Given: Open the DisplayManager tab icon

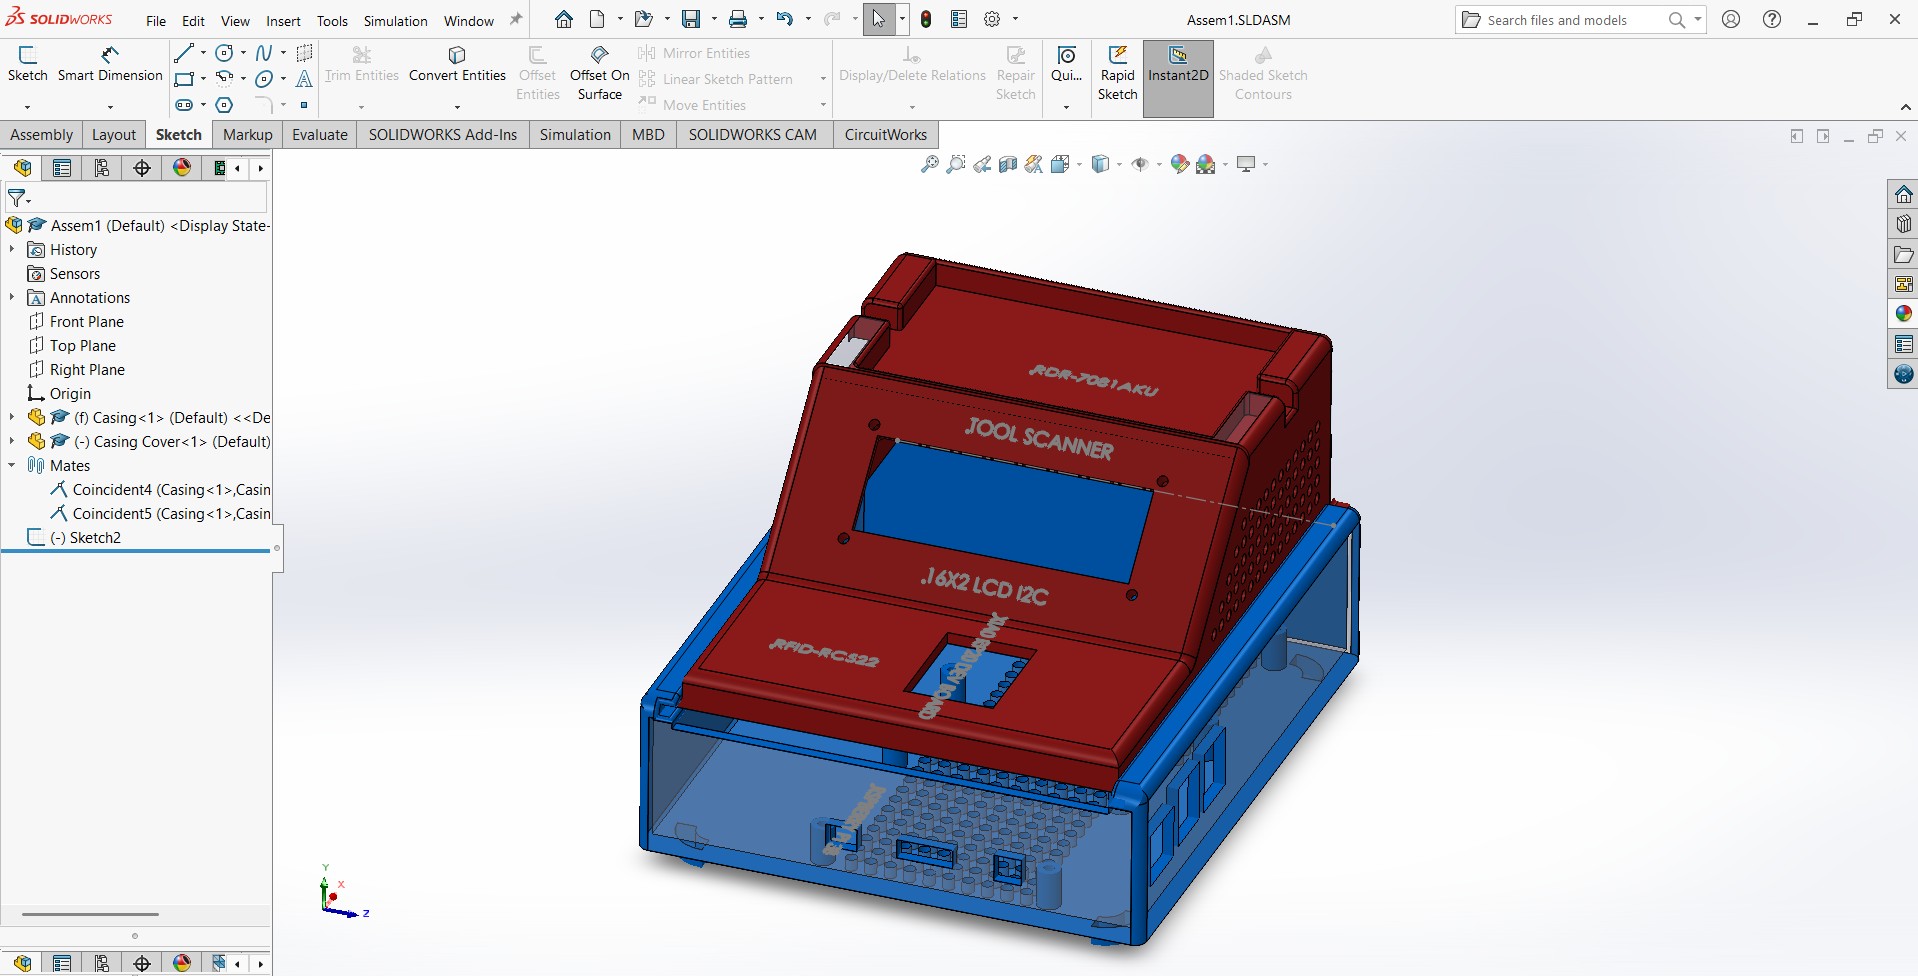Looking at the screenshot, I should [182, 168].
